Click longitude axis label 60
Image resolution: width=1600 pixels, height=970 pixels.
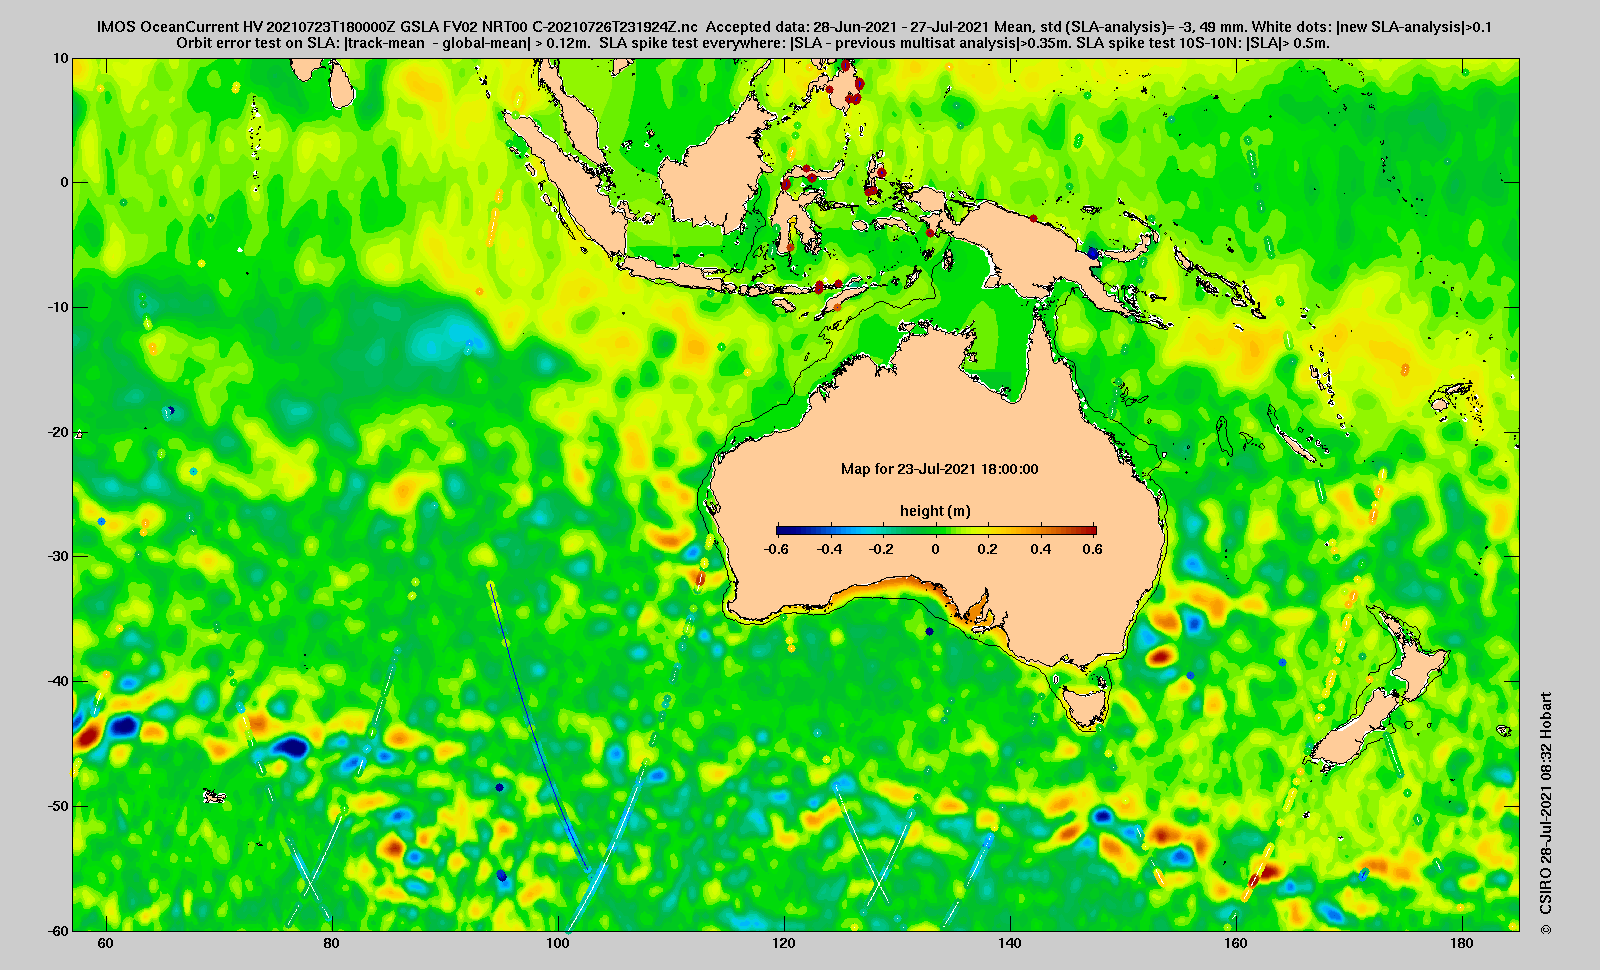coord(106,944)
